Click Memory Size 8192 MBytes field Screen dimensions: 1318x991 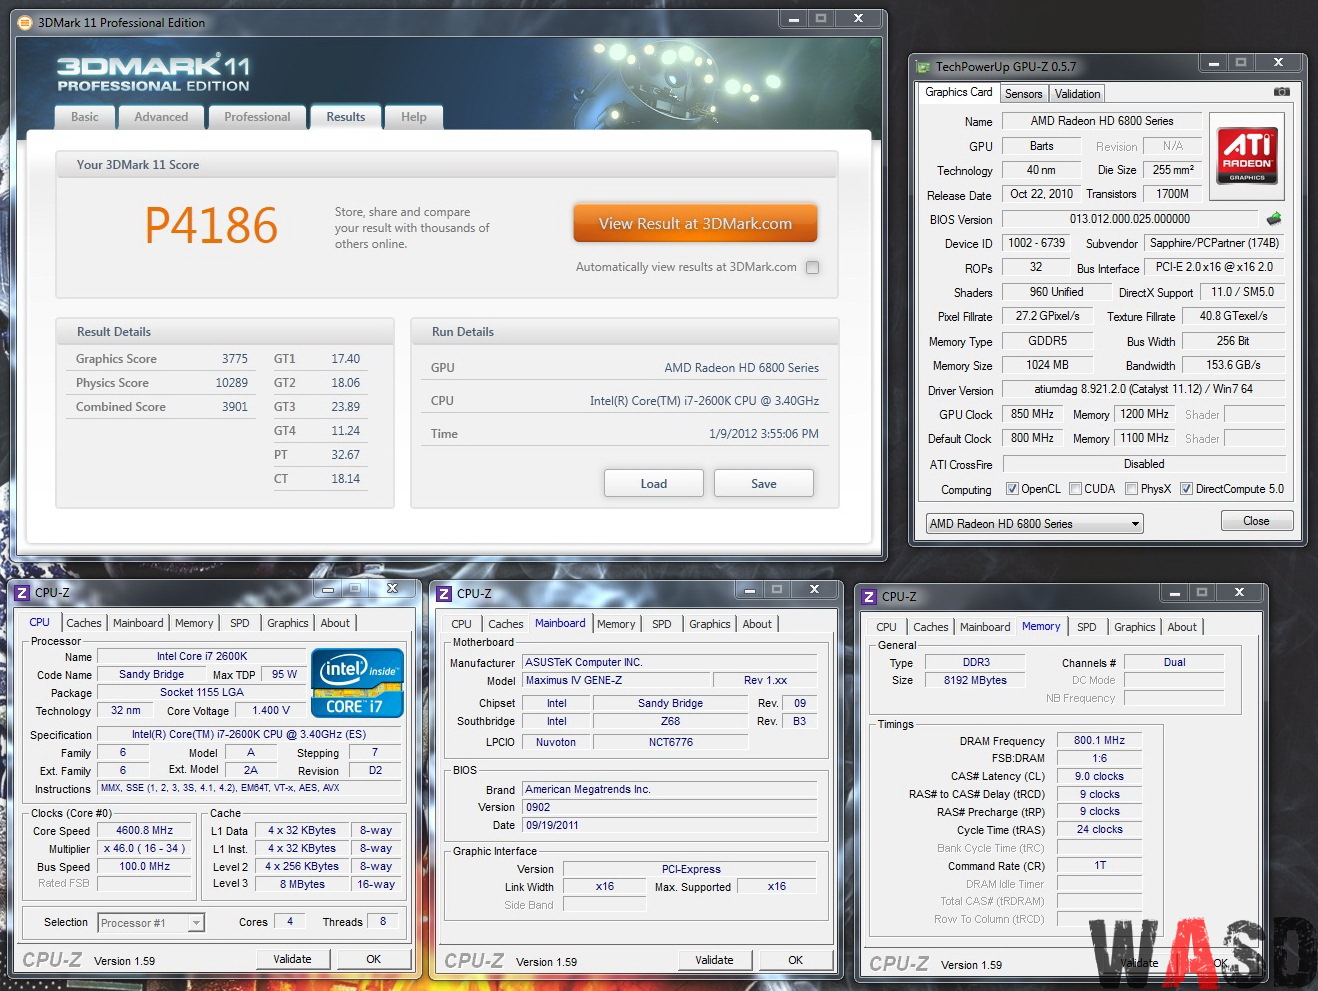coord(975,680)
